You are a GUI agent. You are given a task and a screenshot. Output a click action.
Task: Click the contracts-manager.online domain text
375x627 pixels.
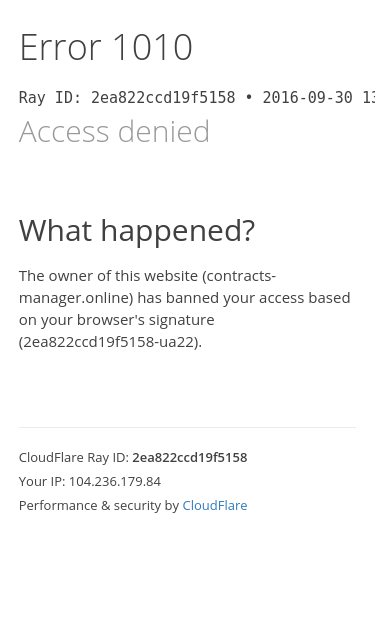click(x=148, y=287)
